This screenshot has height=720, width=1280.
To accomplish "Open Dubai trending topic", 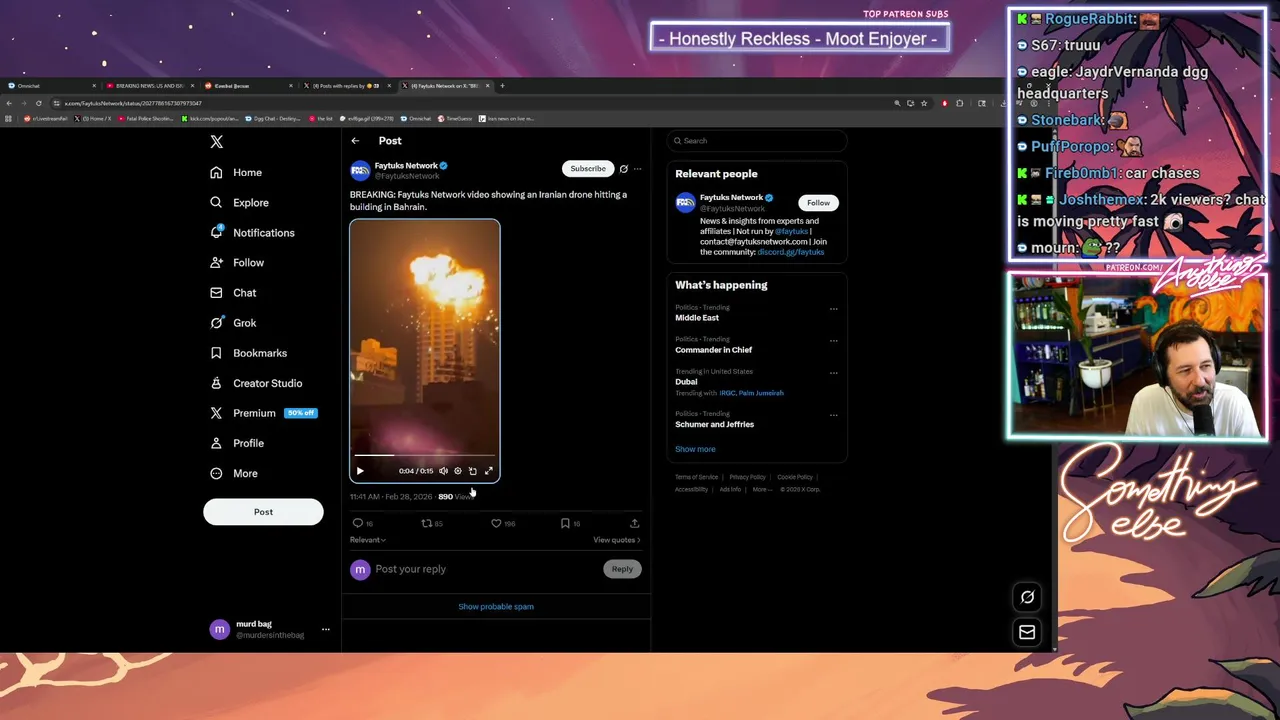I will pos(686,382).
